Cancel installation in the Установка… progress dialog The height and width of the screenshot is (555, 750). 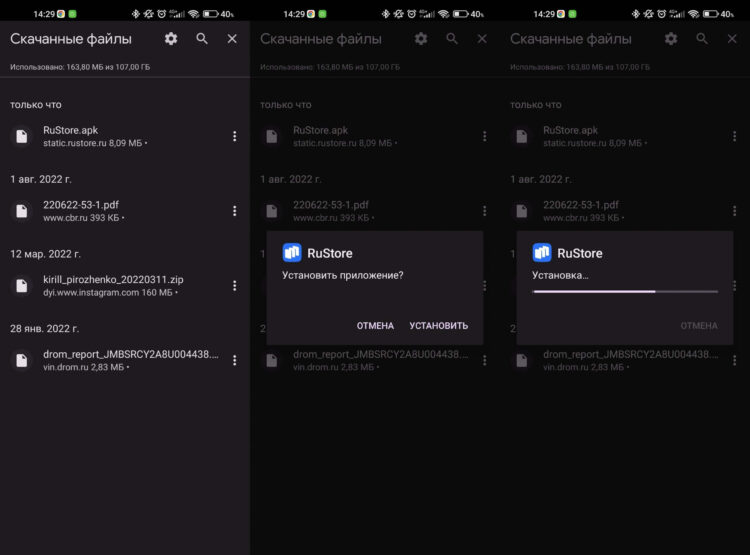coord(699,326)
